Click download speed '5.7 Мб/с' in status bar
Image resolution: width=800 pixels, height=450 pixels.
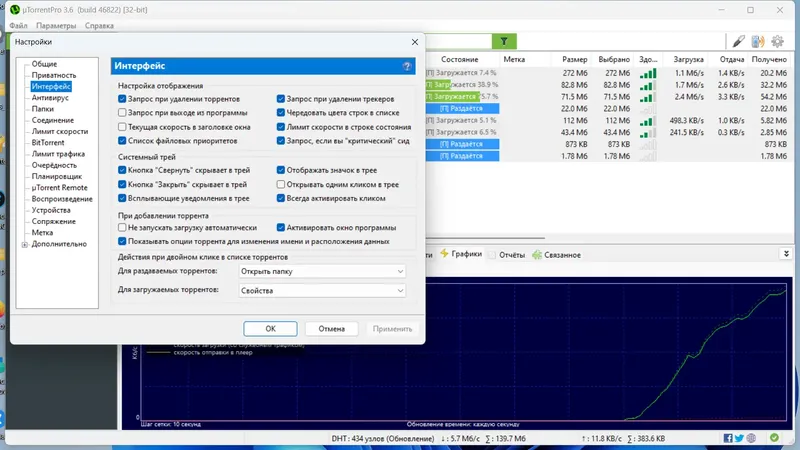[x=461, y=438]
